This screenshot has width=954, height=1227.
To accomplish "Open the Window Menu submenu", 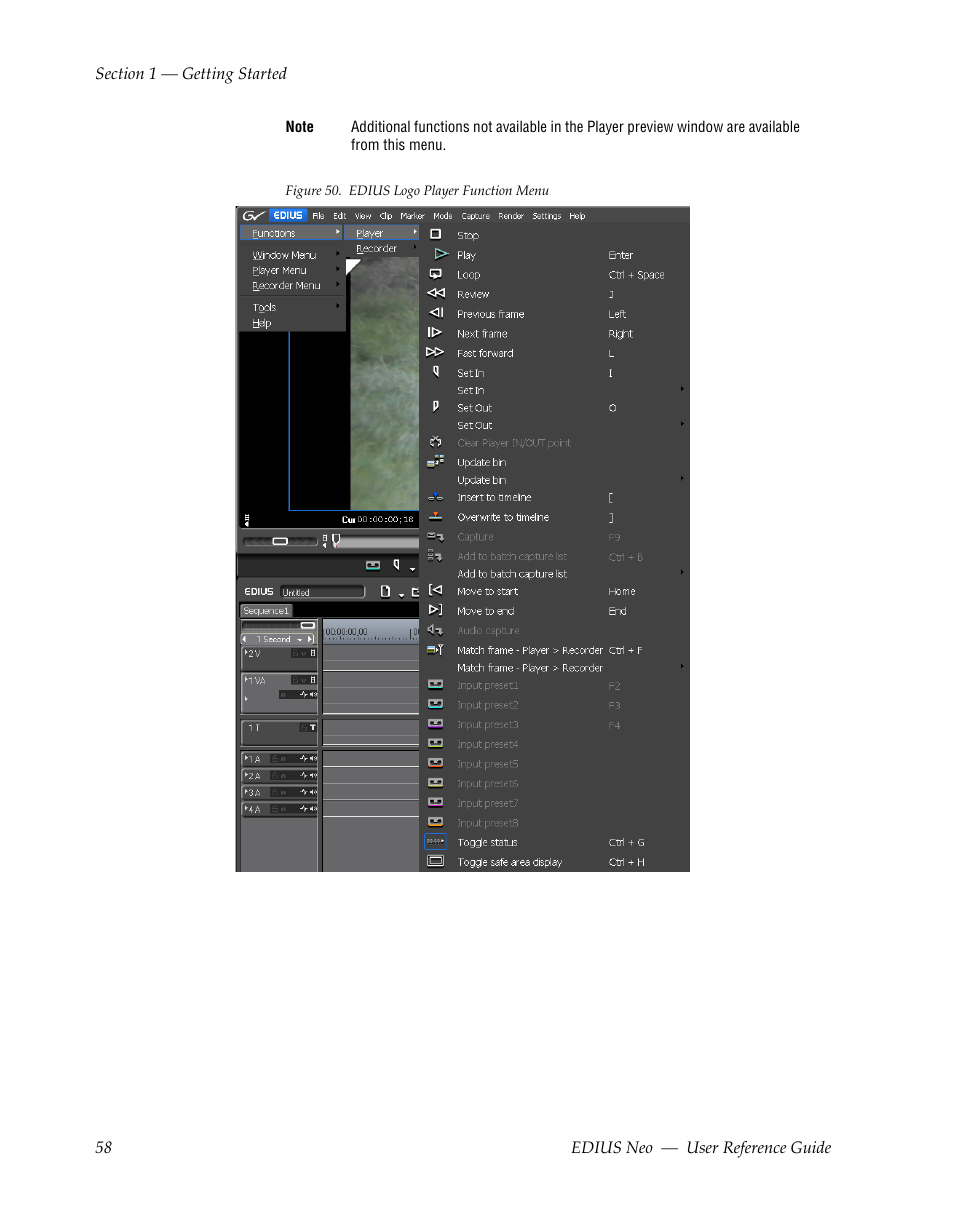I will click(291, 255).
